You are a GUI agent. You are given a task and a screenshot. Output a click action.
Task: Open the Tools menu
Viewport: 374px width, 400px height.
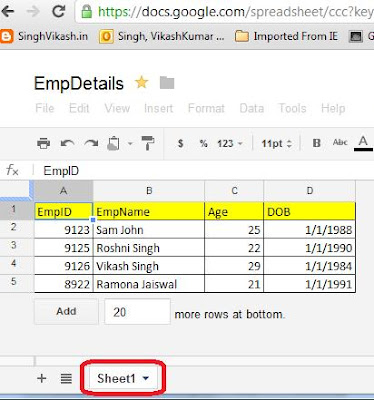coord(292,108)
